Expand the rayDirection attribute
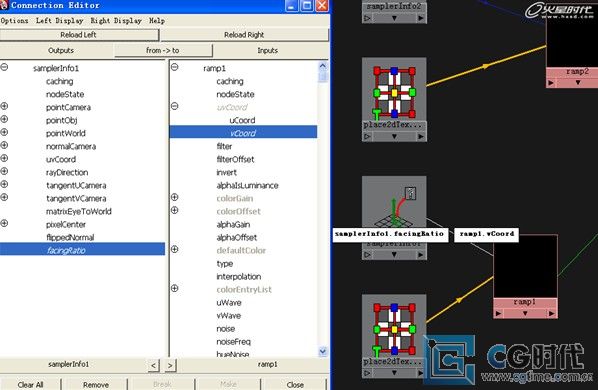The width and height of the screenshot is (598, 390). tap(4, 171)
